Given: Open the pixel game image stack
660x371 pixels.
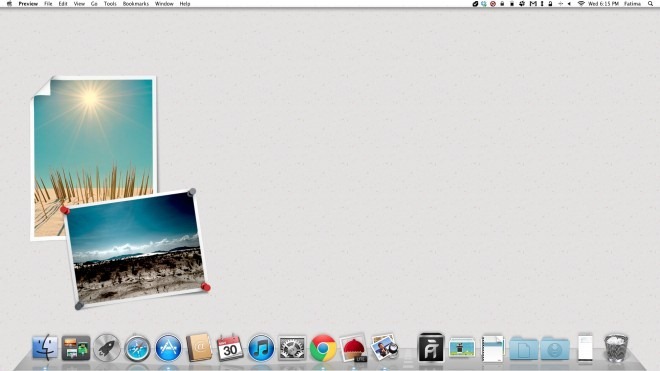Looking at the screenshot, I should click(462, 348).
